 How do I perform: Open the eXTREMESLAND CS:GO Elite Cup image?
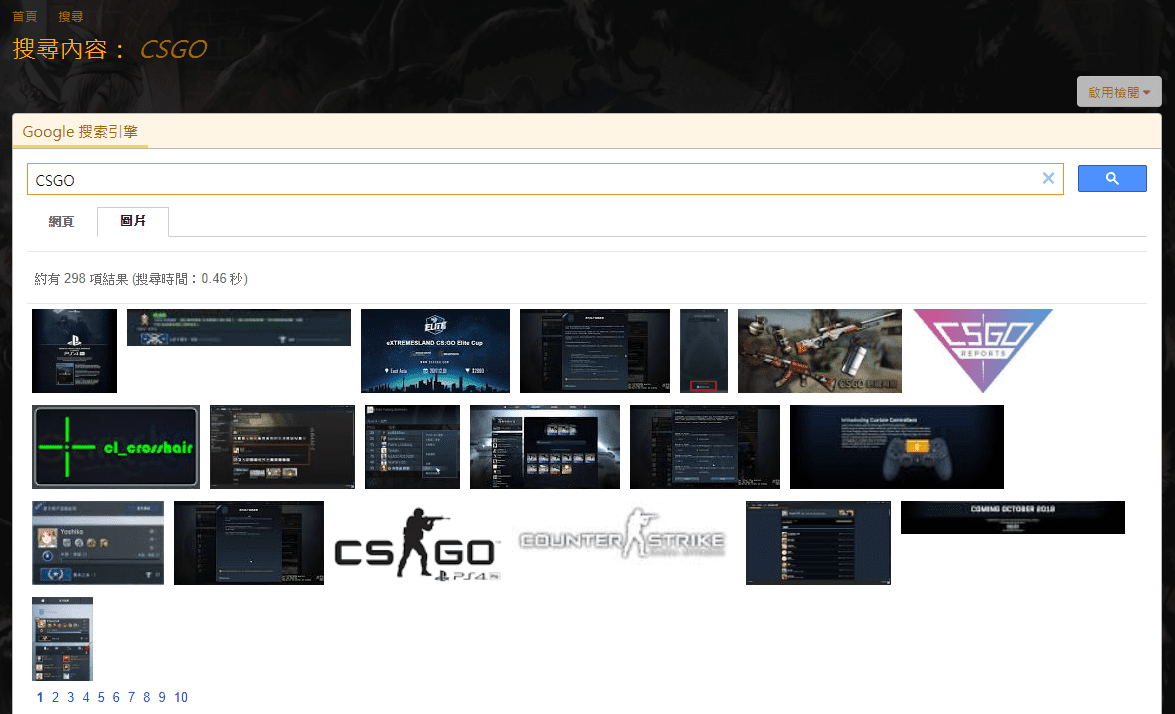point(435,351)
